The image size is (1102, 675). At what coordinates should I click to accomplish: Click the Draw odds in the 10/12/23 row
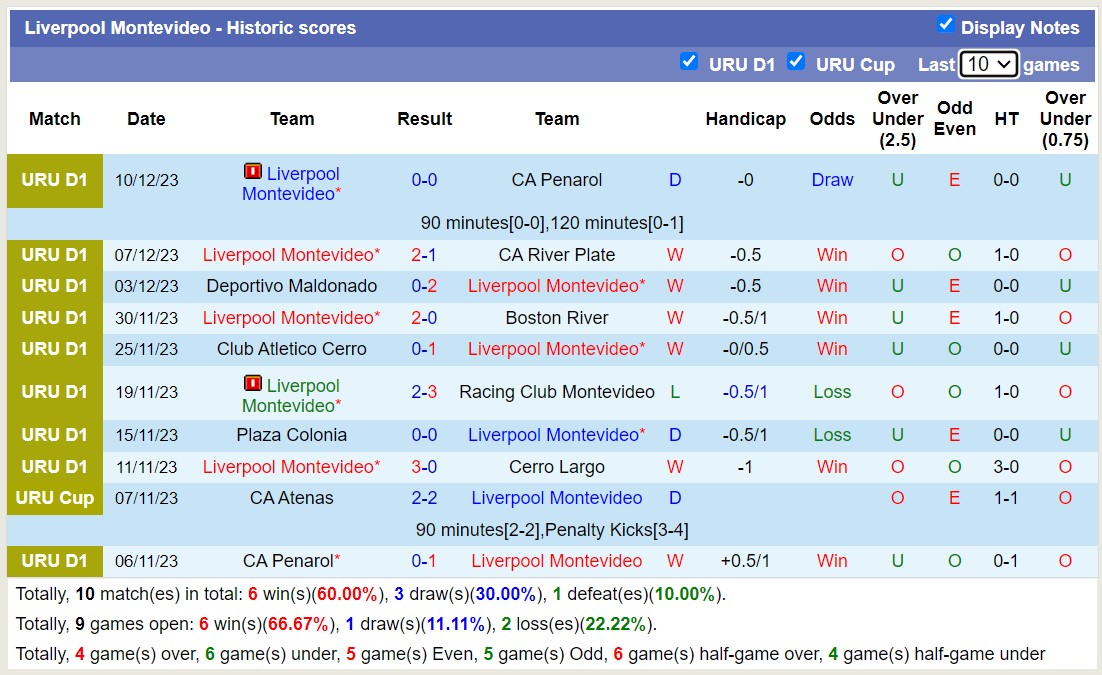pyautogui.click(x=832, y=180)
